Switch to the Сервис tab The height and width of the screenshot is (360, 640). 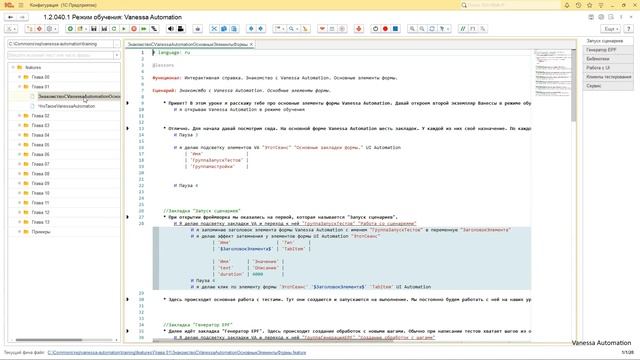(x=608, y=86)
